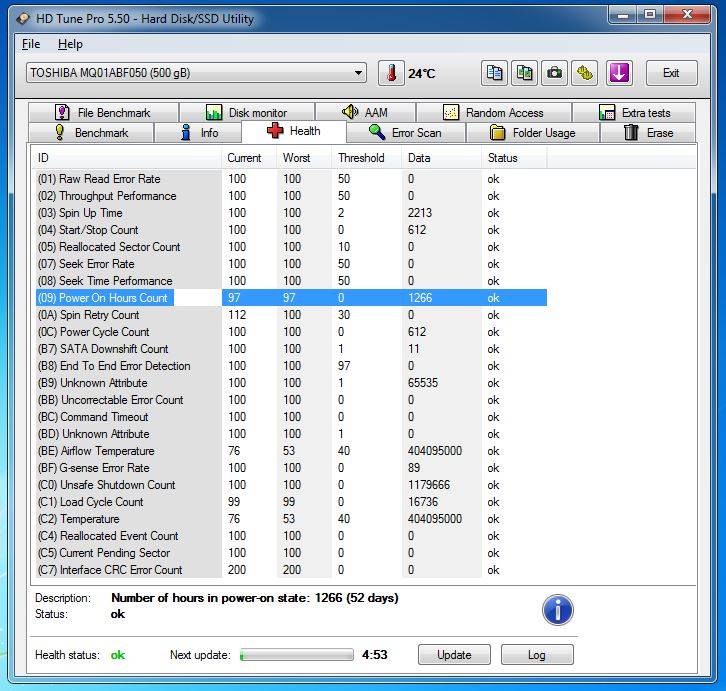
Task: Select the (C1) Load Cycle Count row
Action: (291, 502)
